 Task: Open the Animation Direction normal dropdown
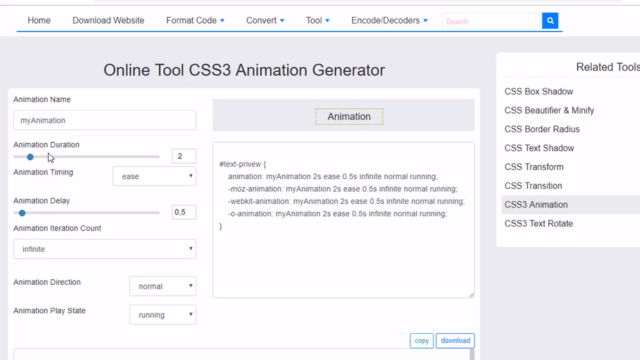coord(162,286)
